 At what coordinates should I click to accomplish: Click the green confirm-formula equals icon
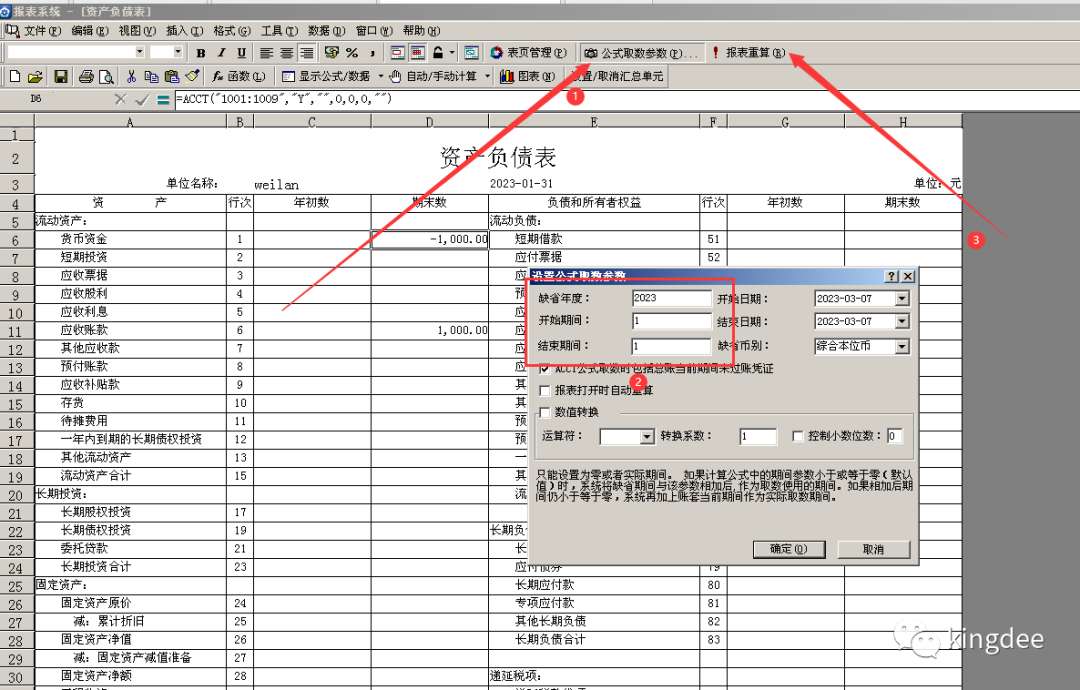(163, 99)
